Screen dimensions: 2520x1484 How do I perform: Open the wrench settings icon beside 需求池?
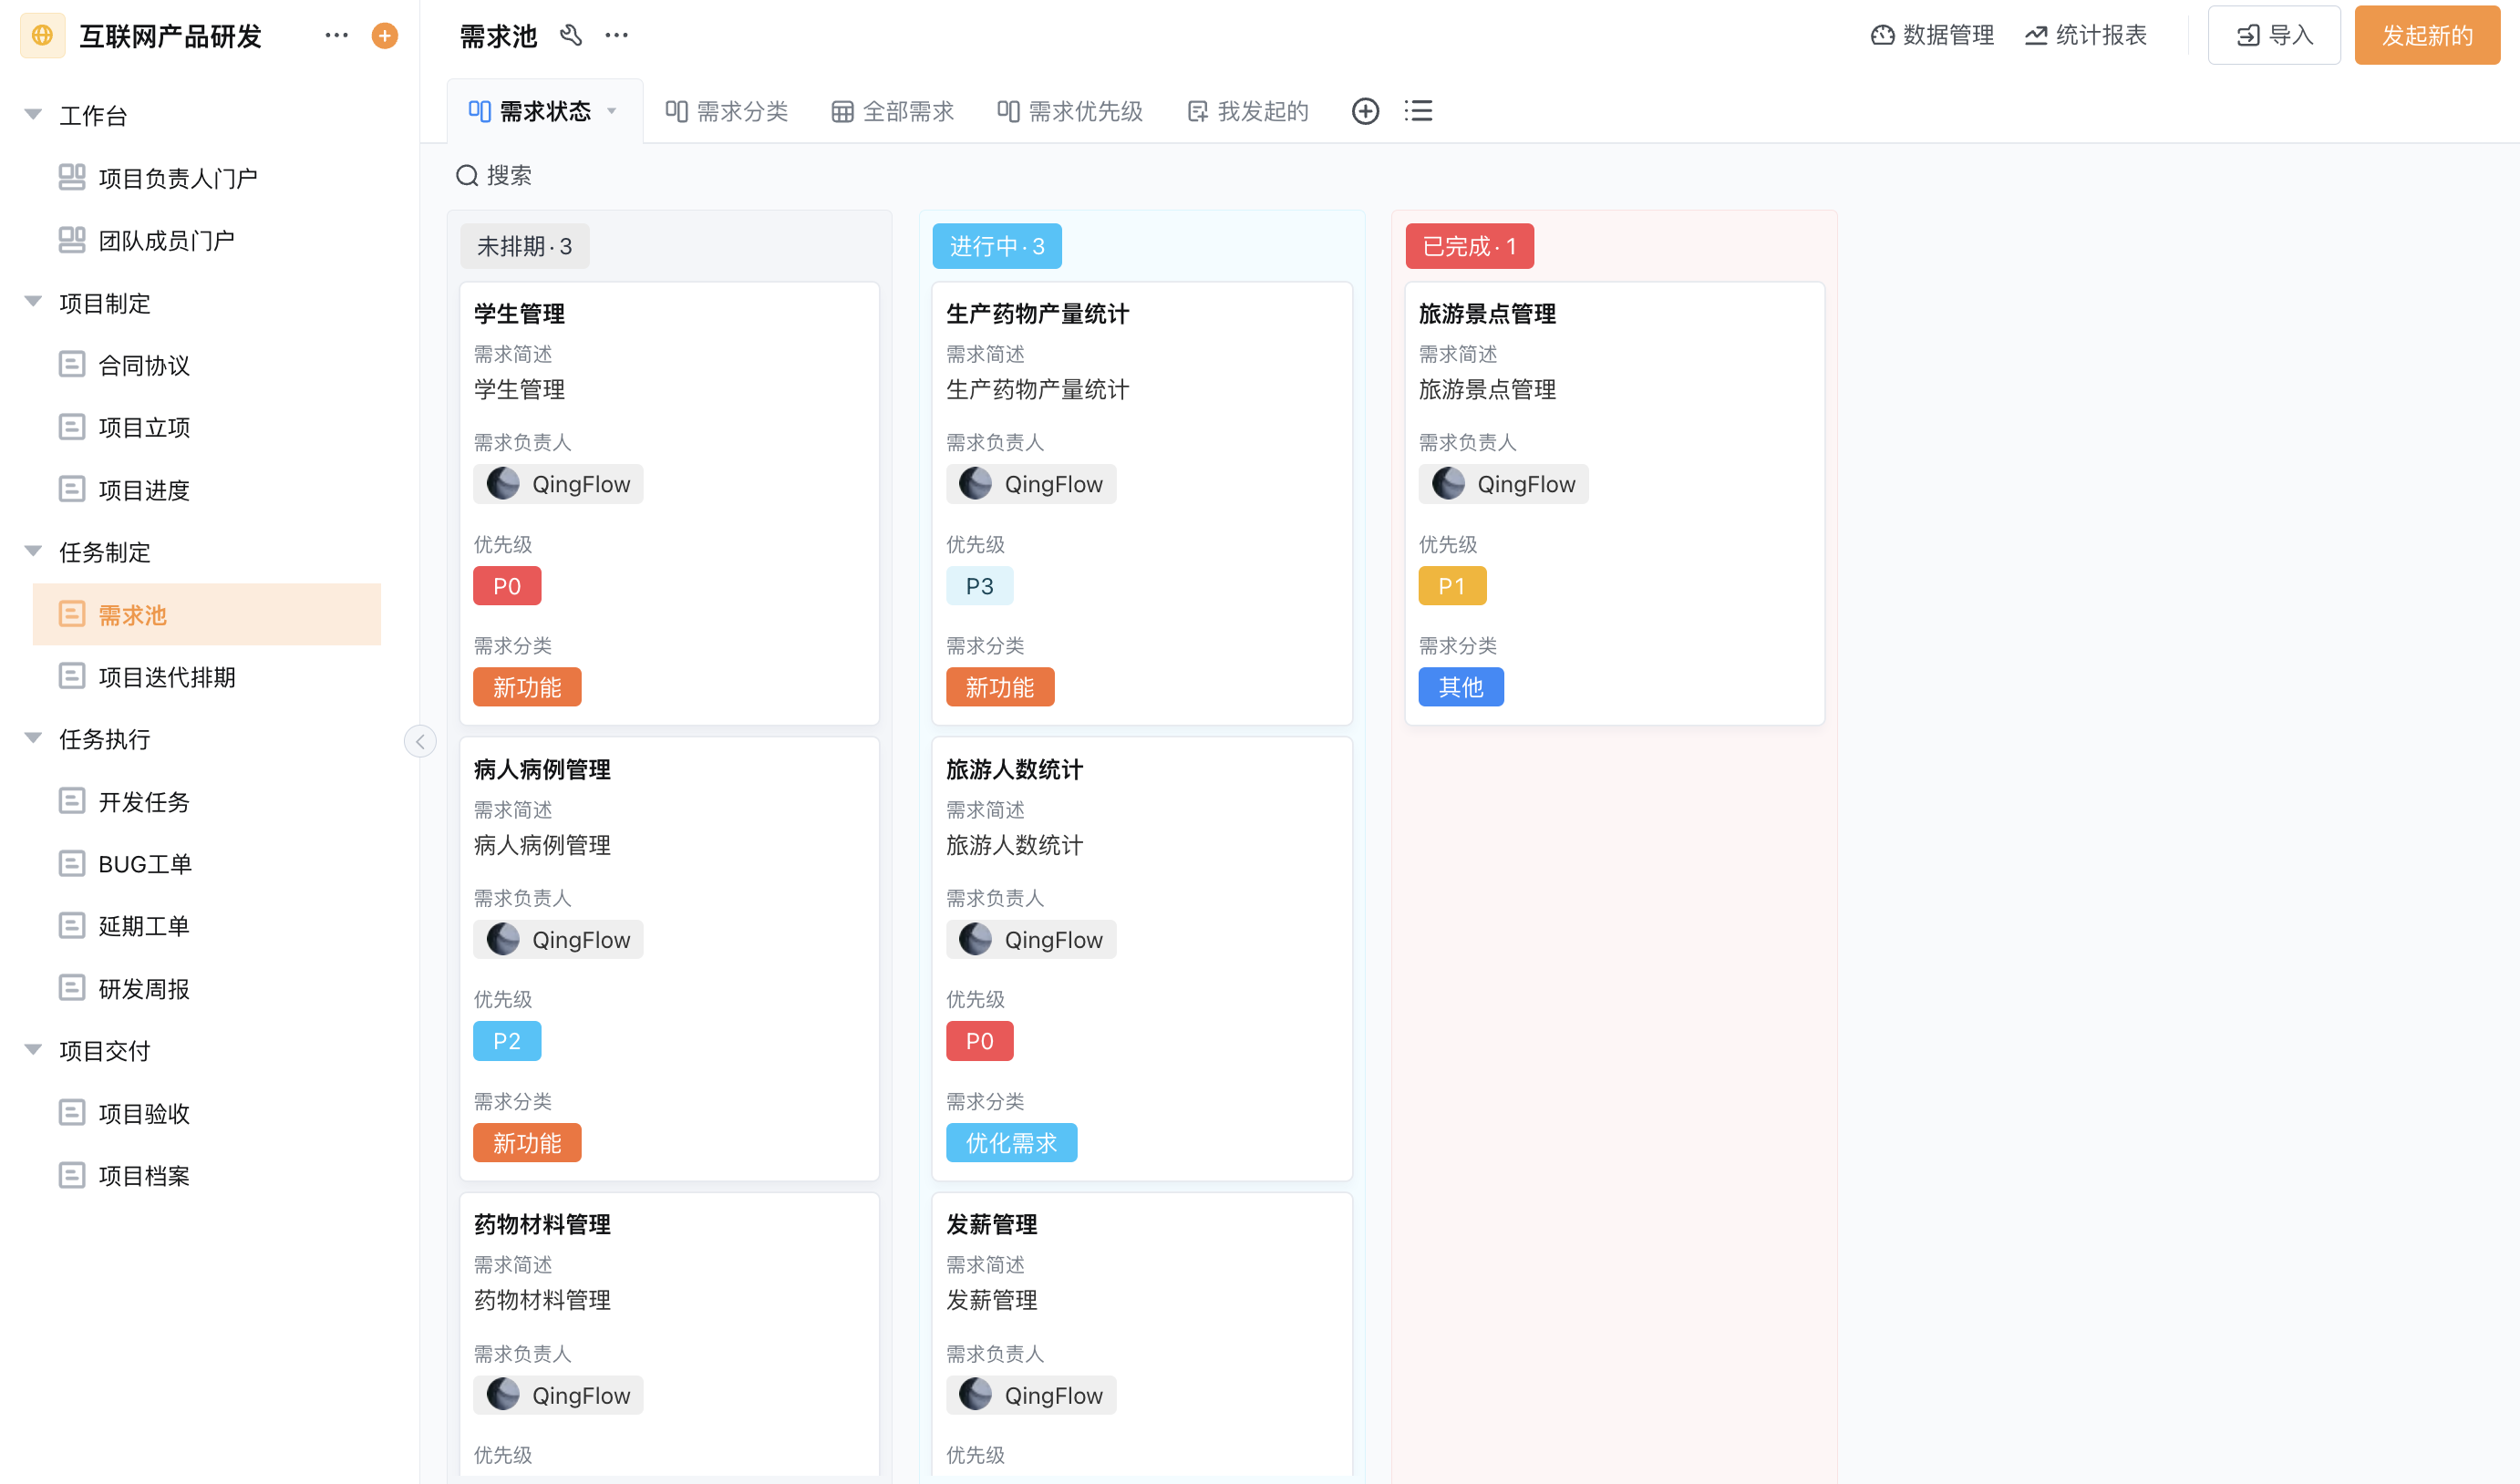(x=571, y=36)
